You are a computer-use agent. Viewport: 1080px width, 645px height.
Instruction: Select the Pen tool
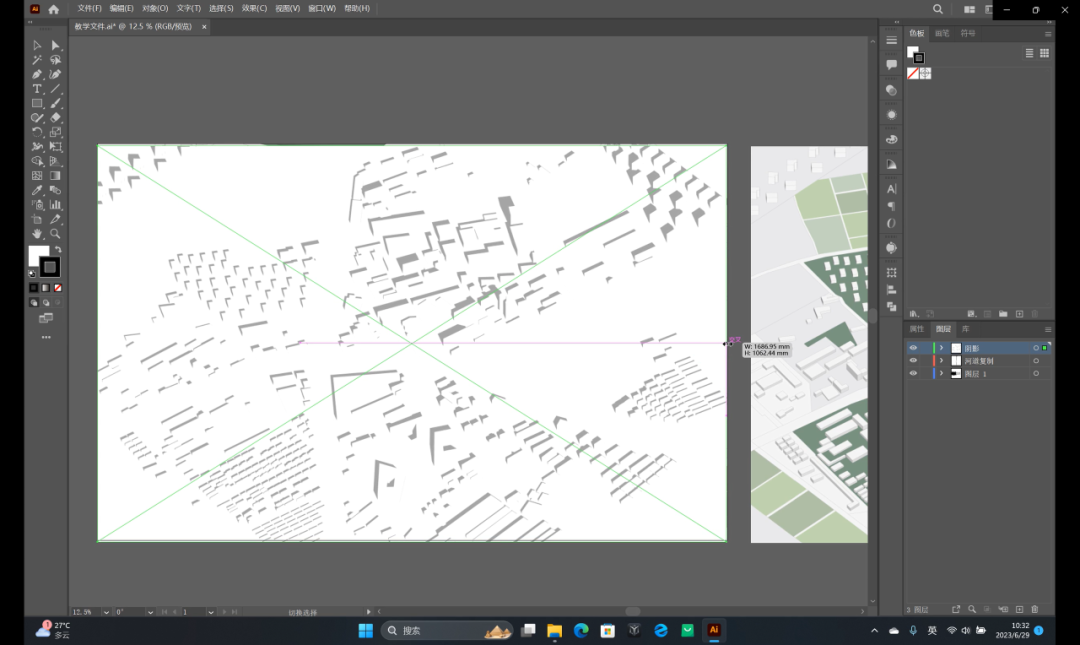pos(37,74)
